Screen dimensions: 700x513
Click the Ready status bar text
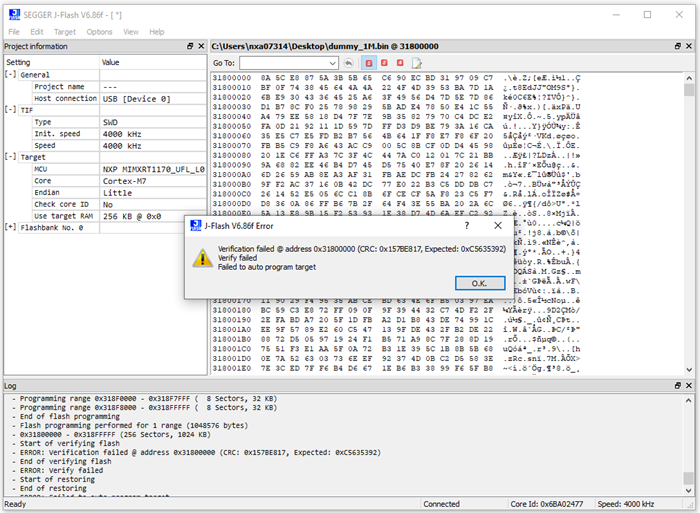click(x=15, y=504)
